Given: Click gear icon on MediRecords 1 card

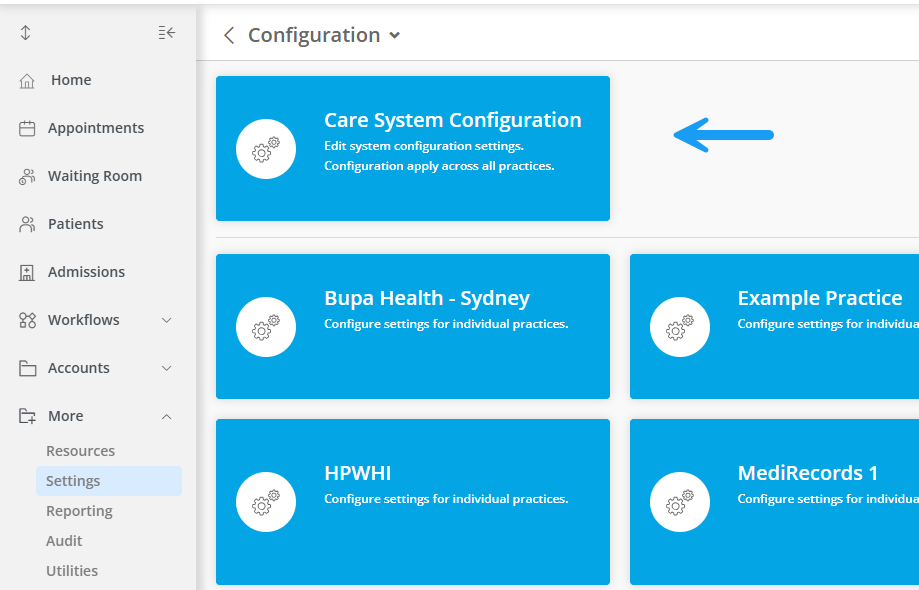Looking at the screenshot, I should click(x=680, y=502).
